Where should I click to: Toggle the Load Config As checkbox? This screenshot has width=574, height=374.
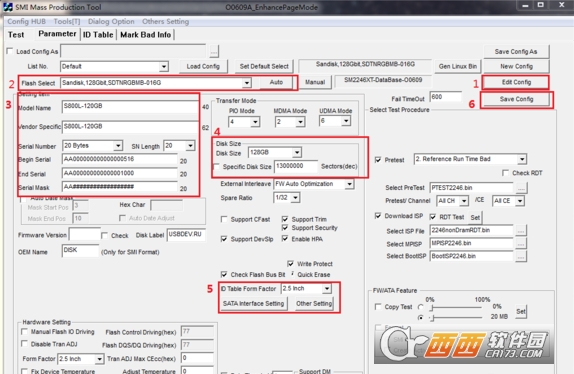(10, 51)
